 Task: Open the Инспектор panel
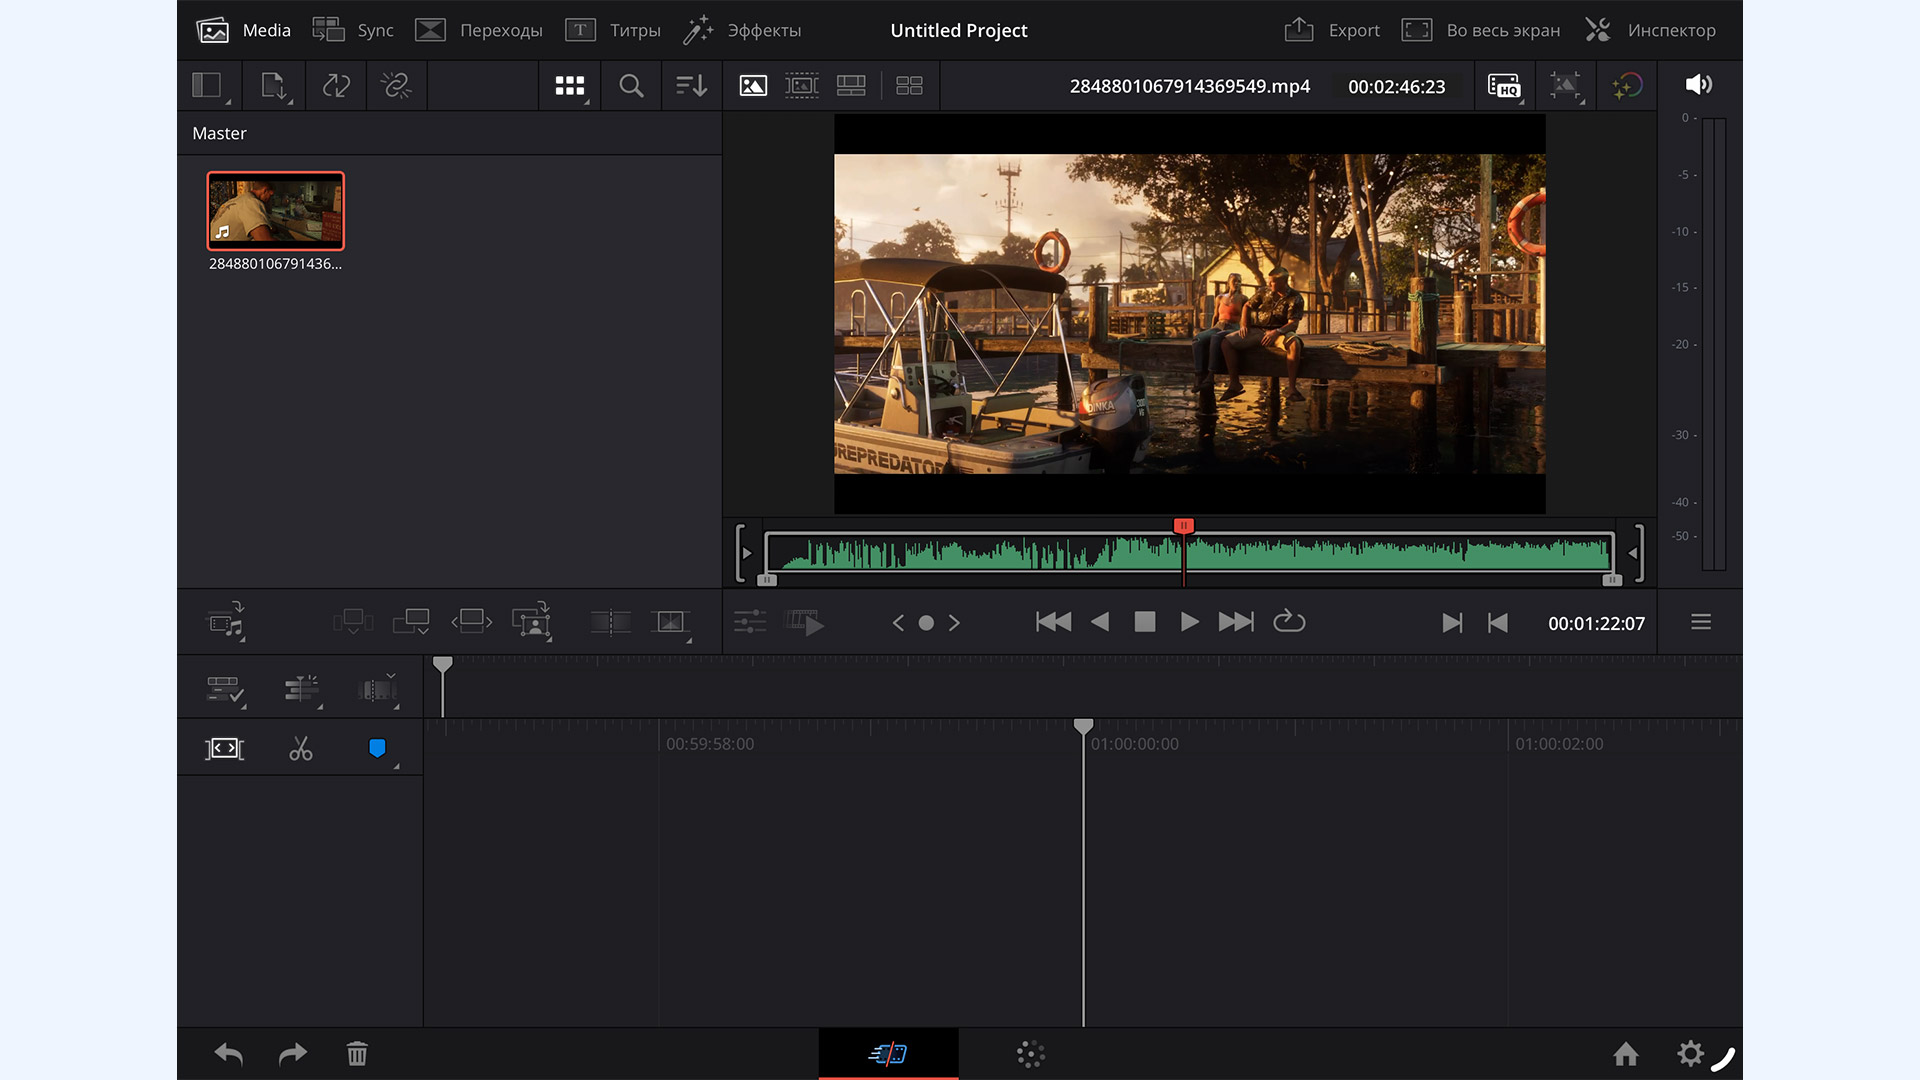click(x=1650, y=30)
